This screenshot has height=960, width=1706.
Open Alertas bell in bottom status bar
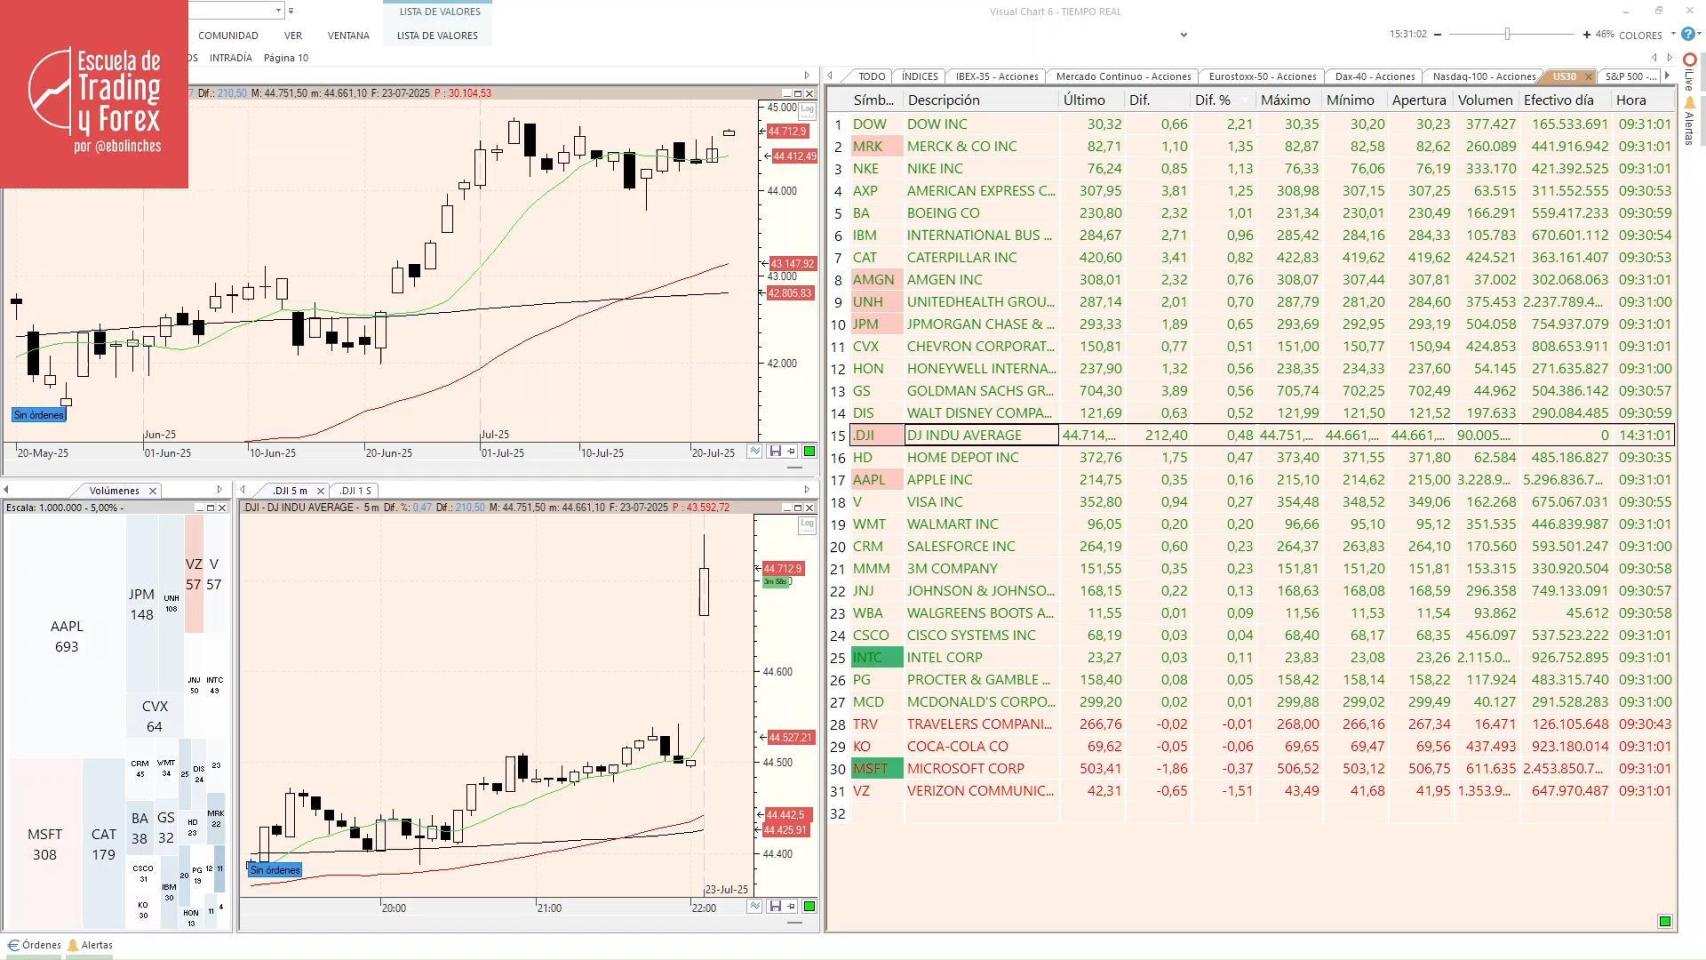coord(72,945)
